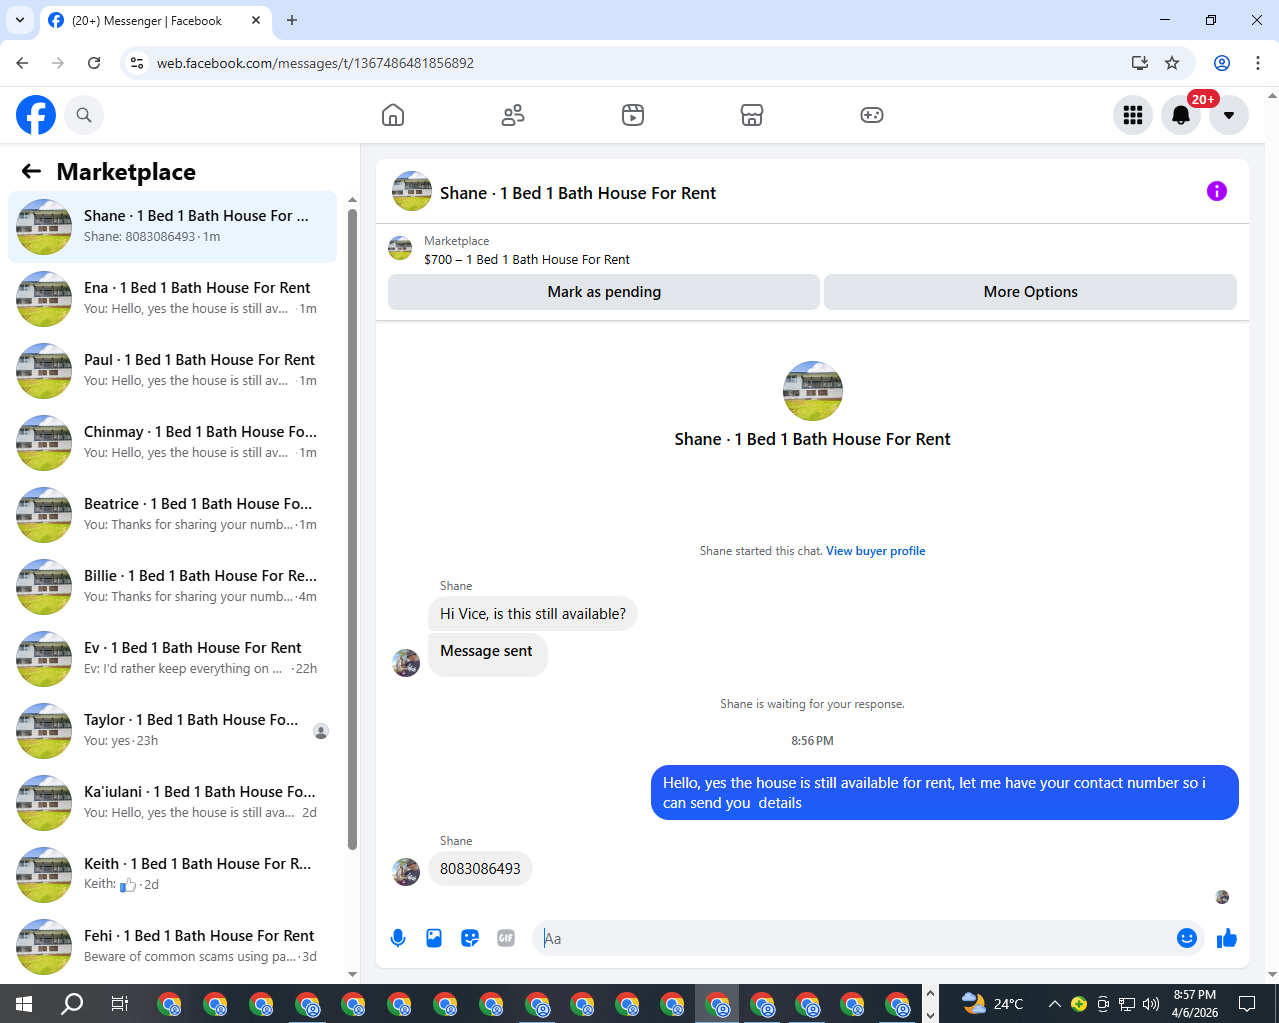Go back in browser history
1279x1023 pixels.
tap(22, 63)
